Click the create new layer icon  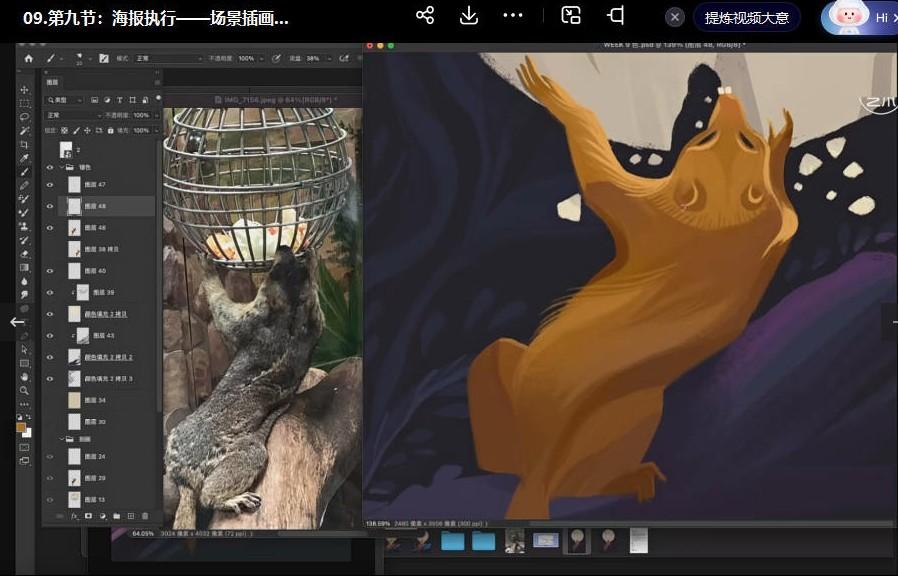[x=131, y=516]
